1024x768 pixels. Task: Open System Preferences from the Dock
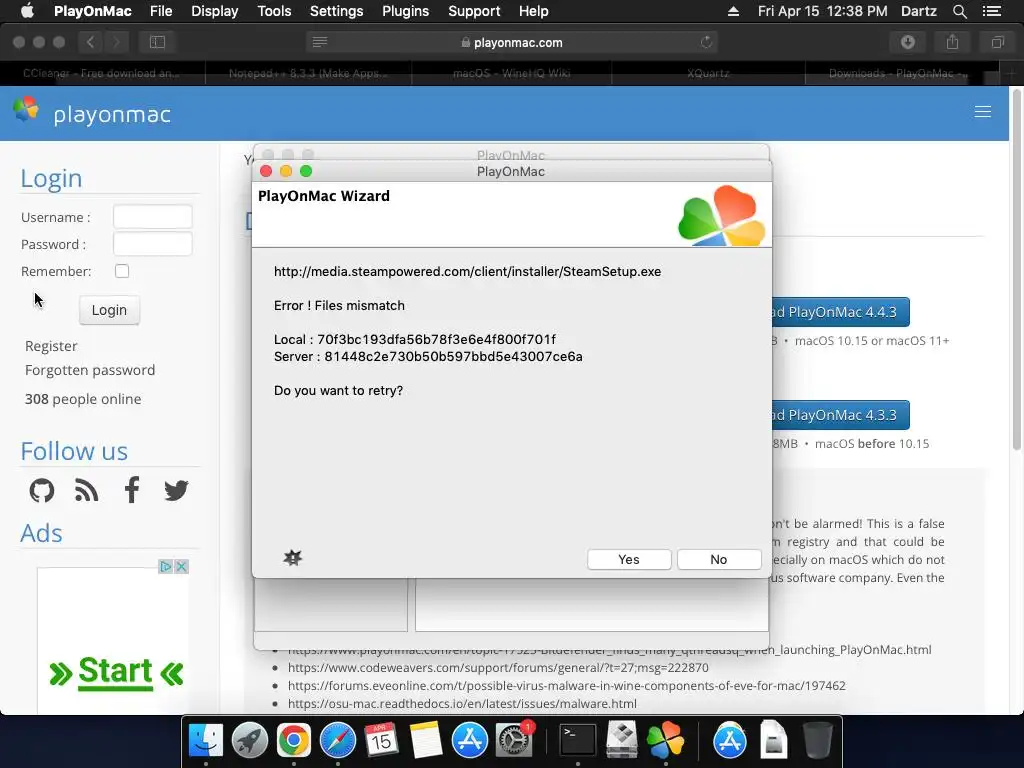coord(514,741)
